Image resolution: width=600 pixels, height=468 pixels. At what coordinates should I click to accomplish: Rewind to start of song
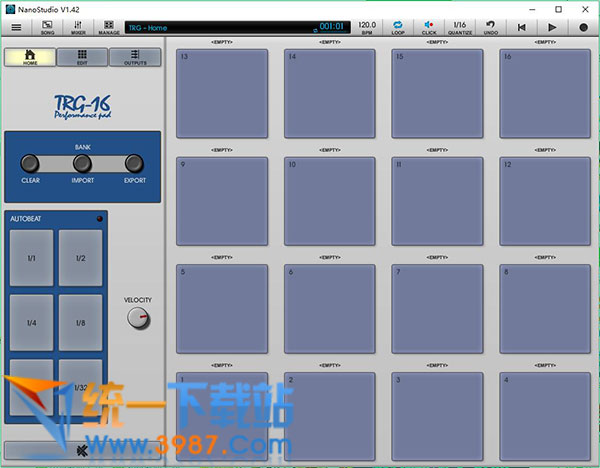click(521, 27)
